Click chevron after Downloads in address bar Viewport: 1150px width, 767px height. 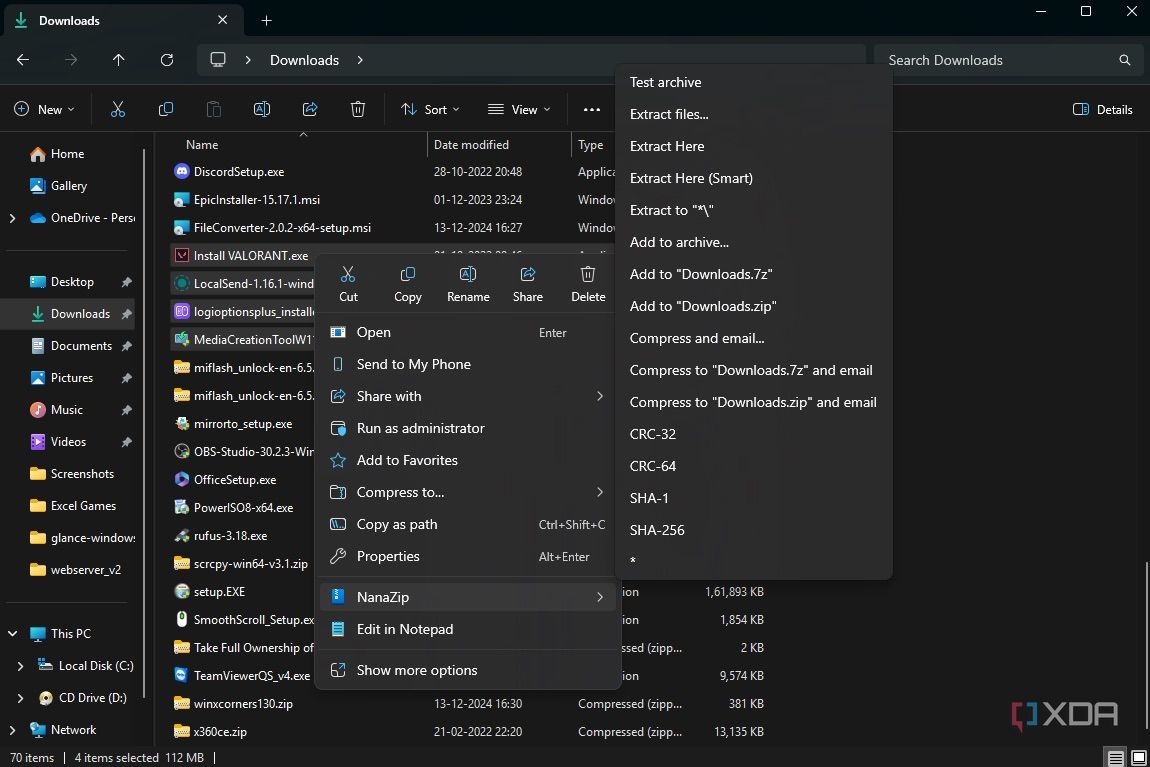point(360,60)
